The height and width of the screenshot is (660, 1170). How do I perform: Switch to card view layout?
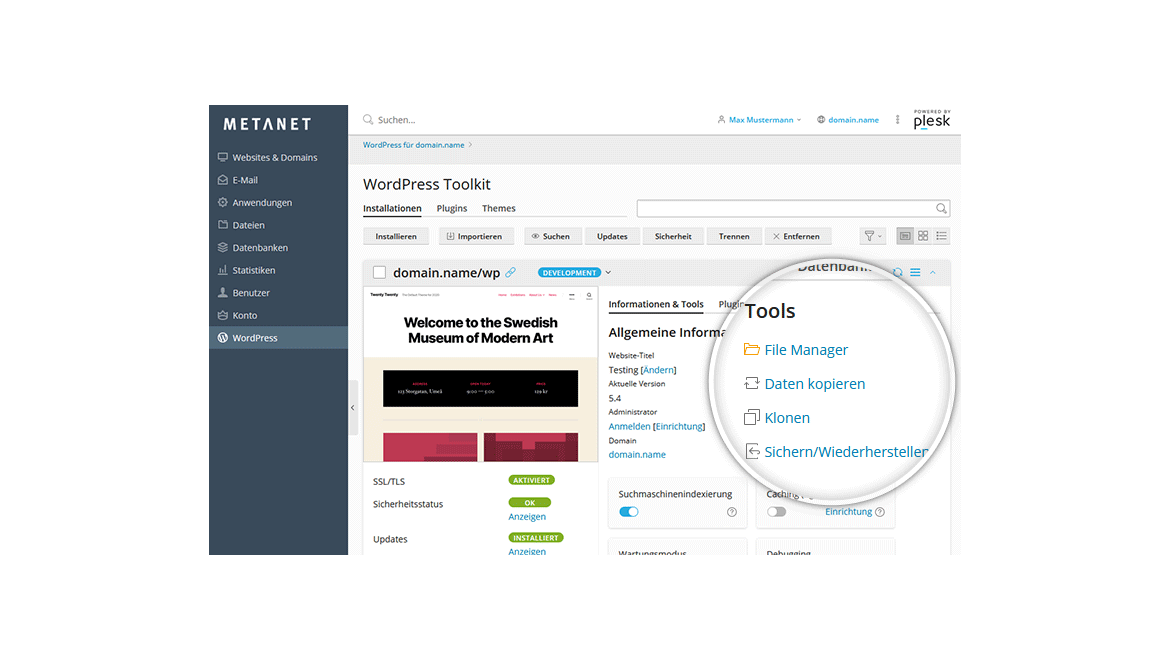(905, 236)
